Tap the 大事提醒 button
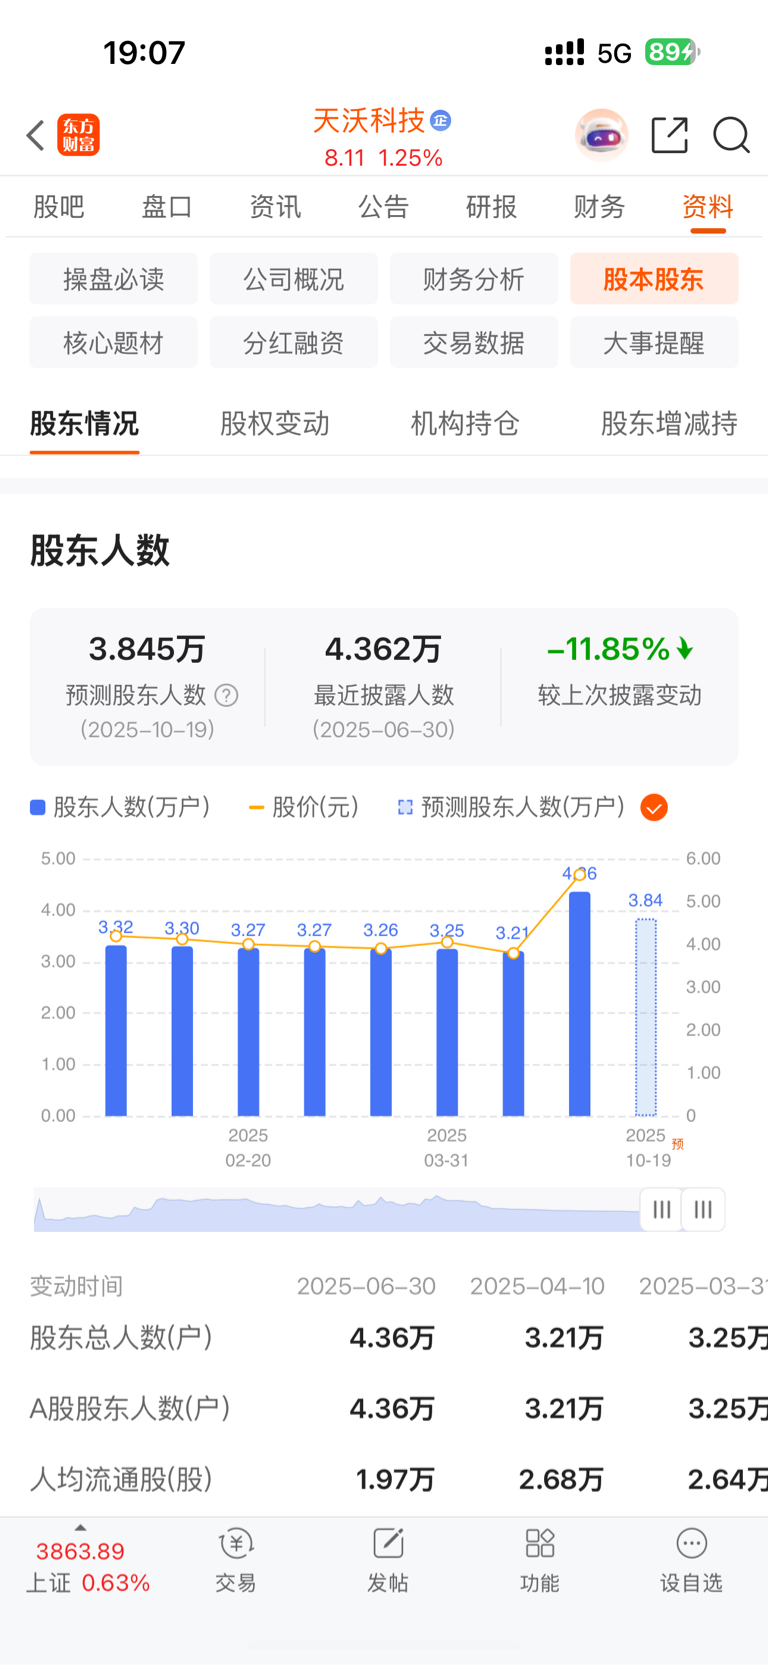Image resolution: width=768 pixels, height=1665 pixels. [x=654, y=343]
